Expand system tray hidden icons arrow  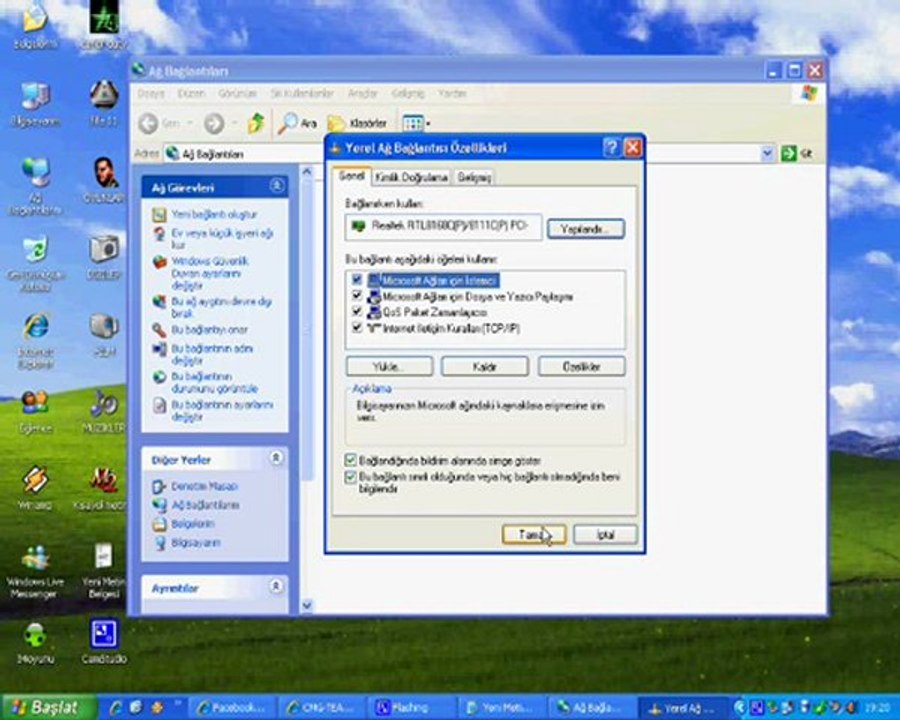coord(740,707)
